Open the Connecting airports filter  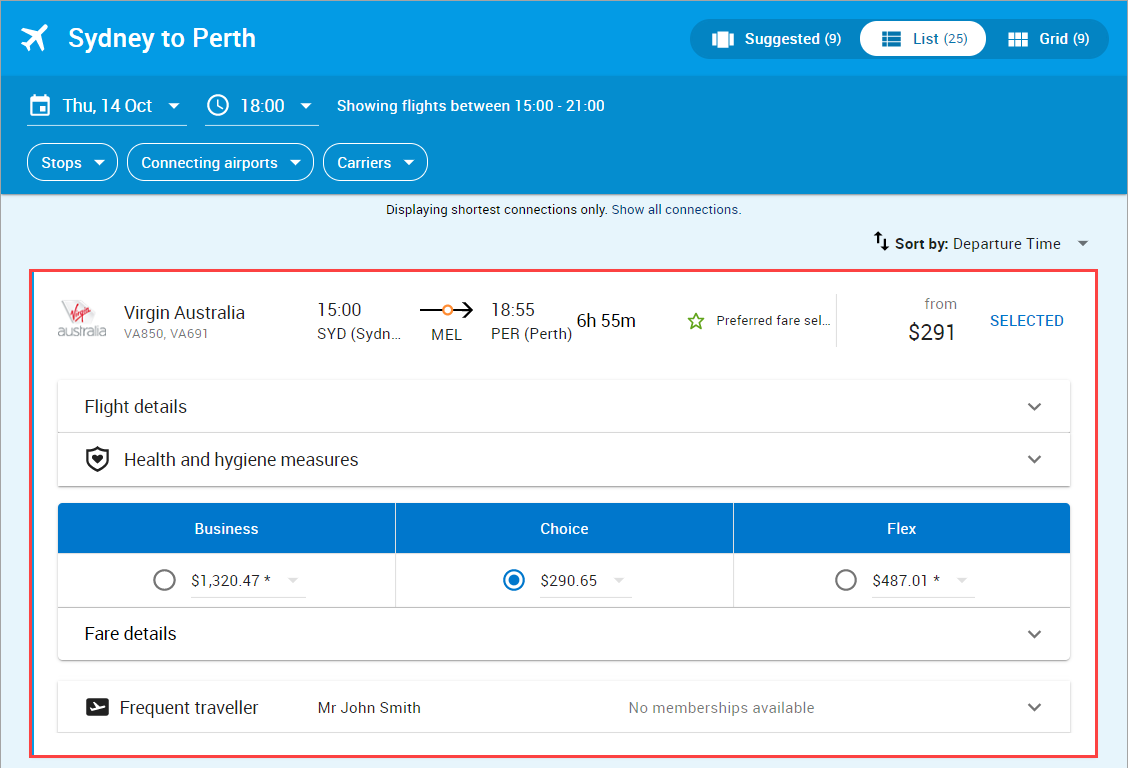pyautogui.click(x=220, y=163)
